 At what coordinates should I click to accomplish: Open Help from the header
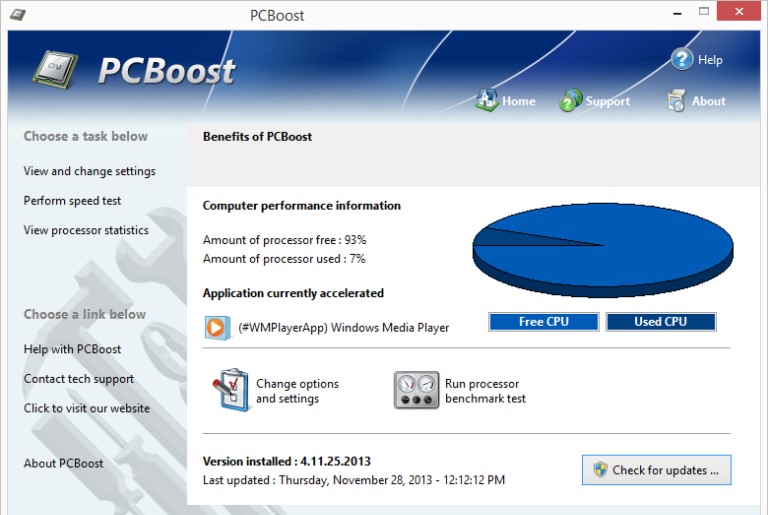pyautogui.click(x=710, y=60)
